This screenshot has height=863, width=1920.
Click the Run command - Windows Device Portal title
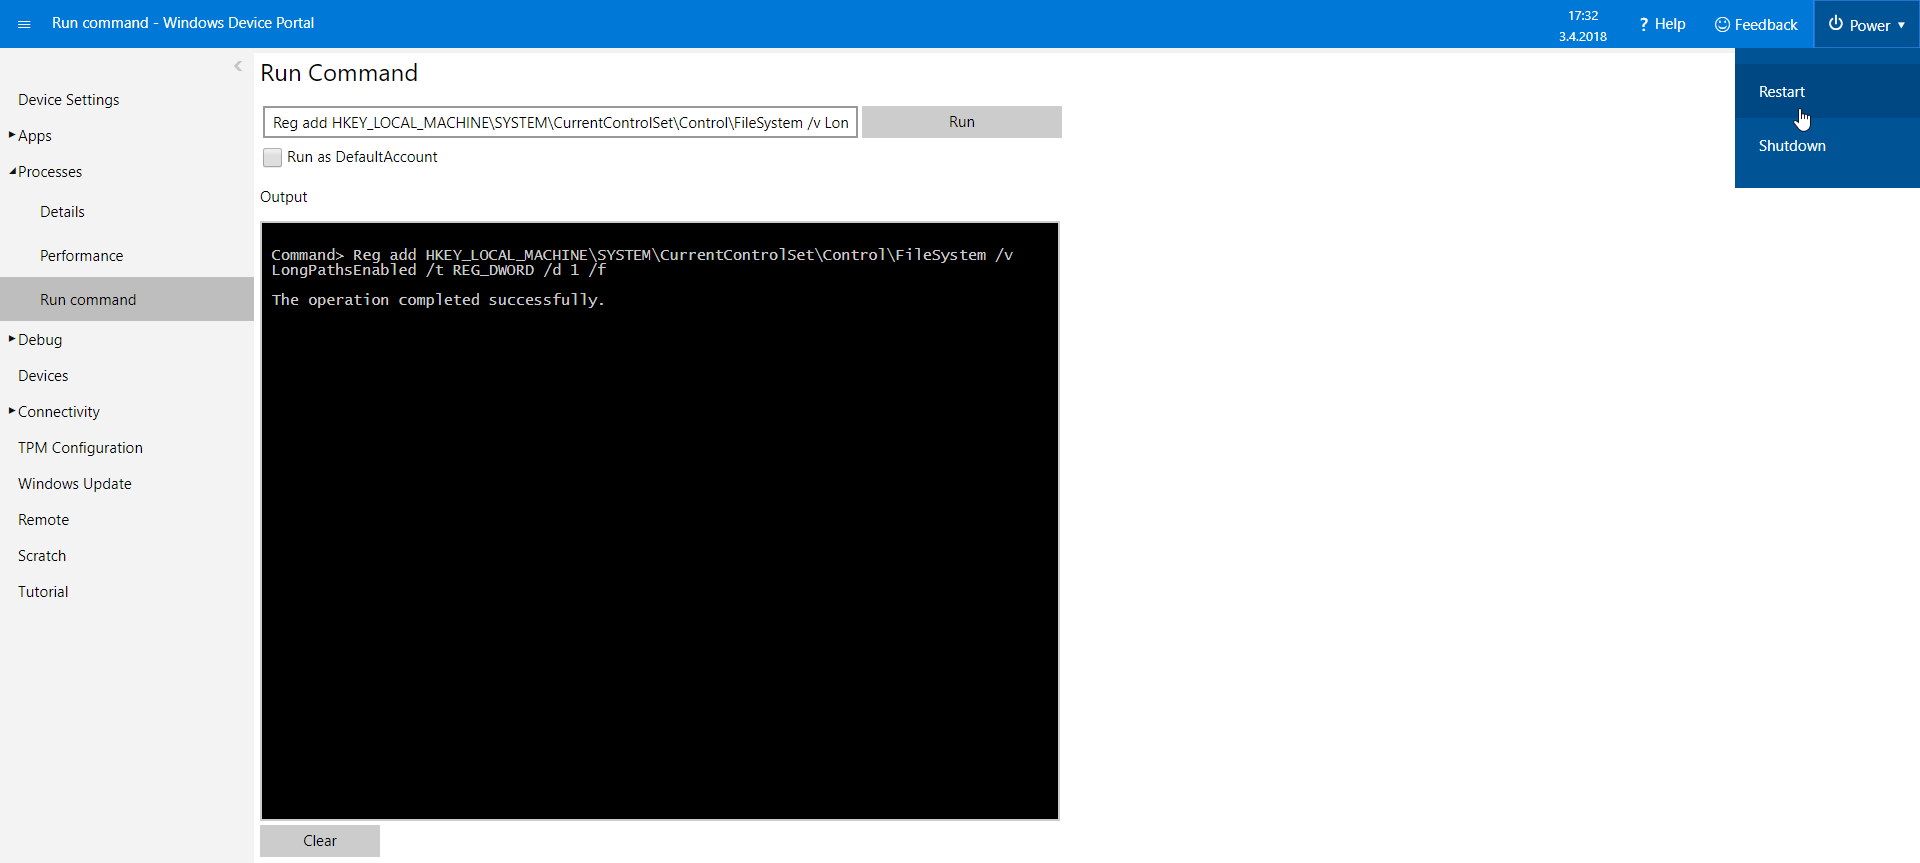tap(183, 23)
